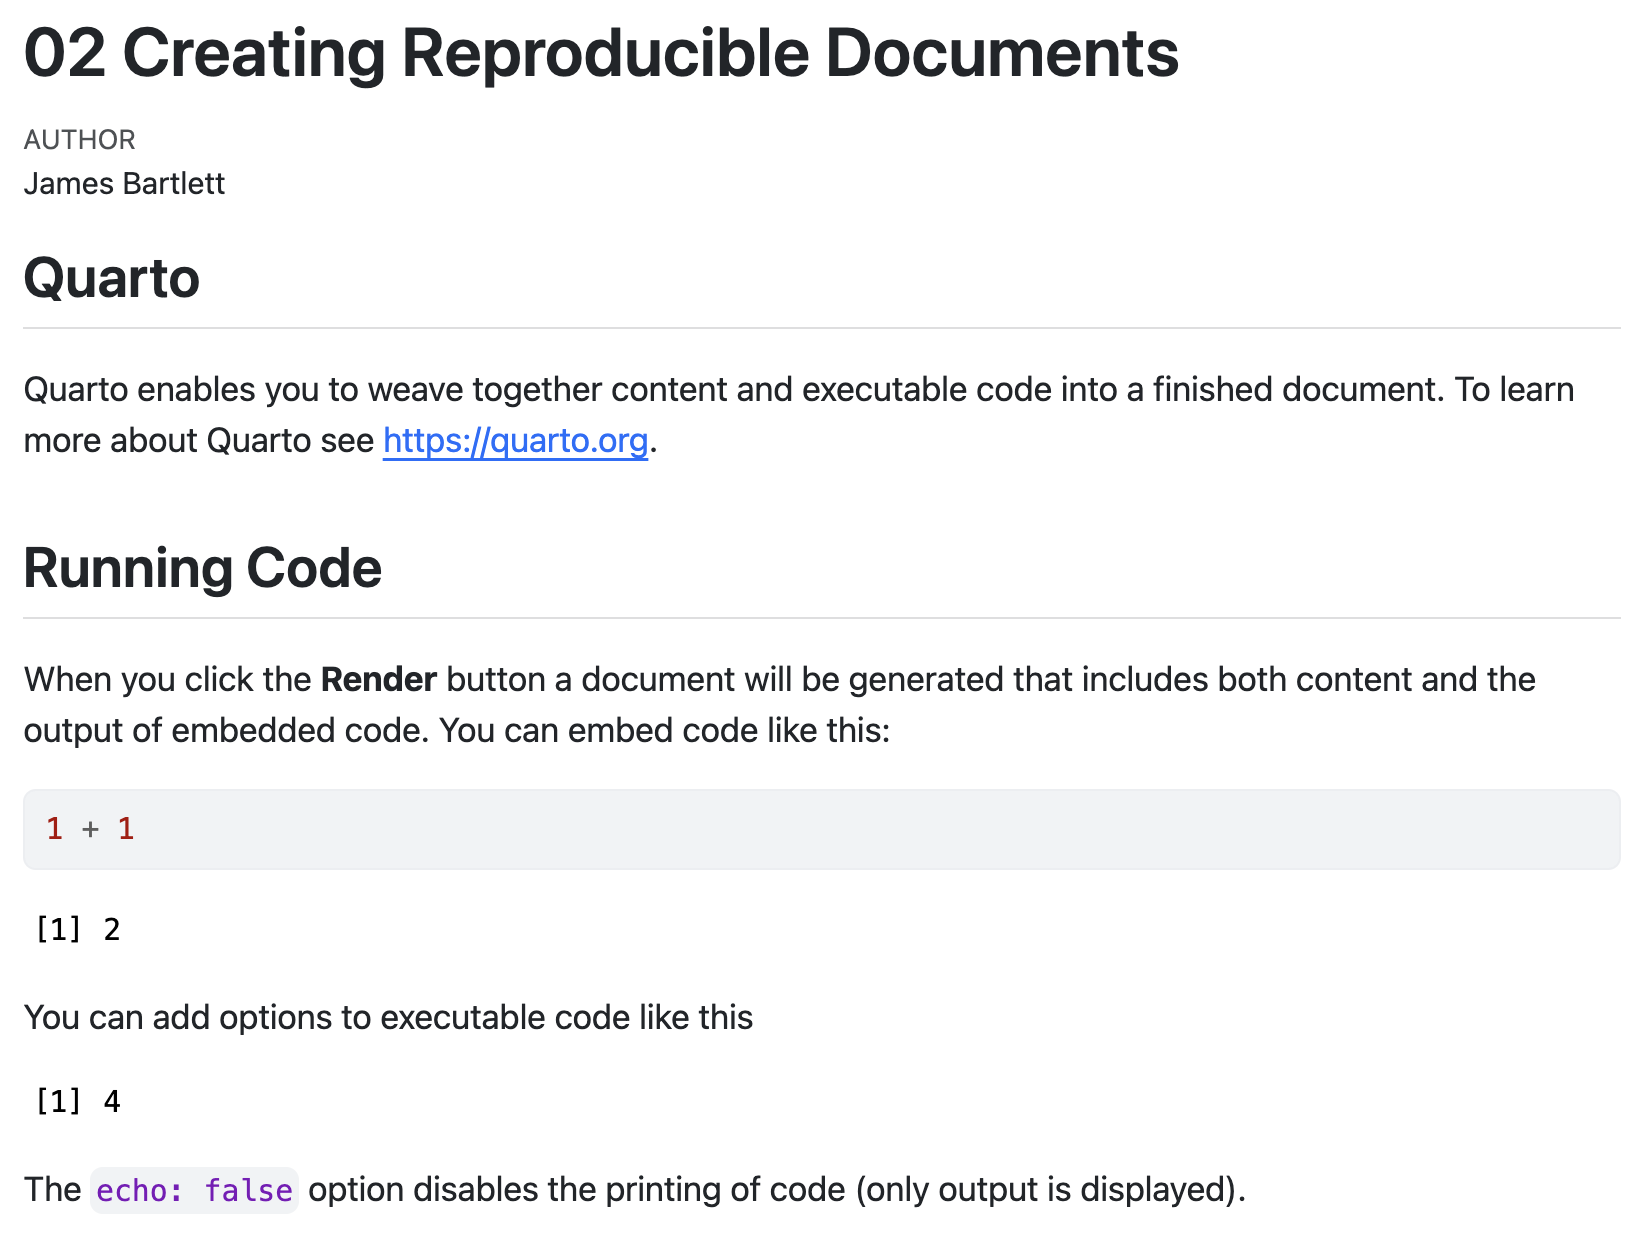Image resolution: width=1648 pixels, height=1248 pixels.
Task: Click the first '1' in code block
Action: (x=55, y=829)
